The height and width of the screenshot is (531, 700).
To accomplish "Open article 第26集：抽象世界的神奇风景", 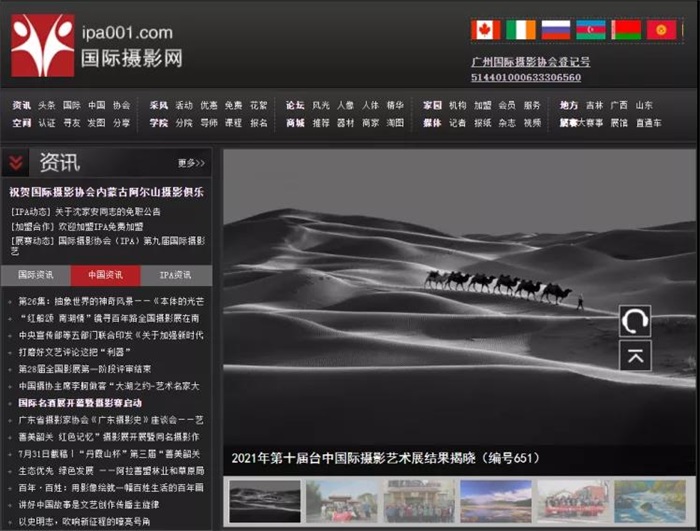I will click(x=111, y=301).
